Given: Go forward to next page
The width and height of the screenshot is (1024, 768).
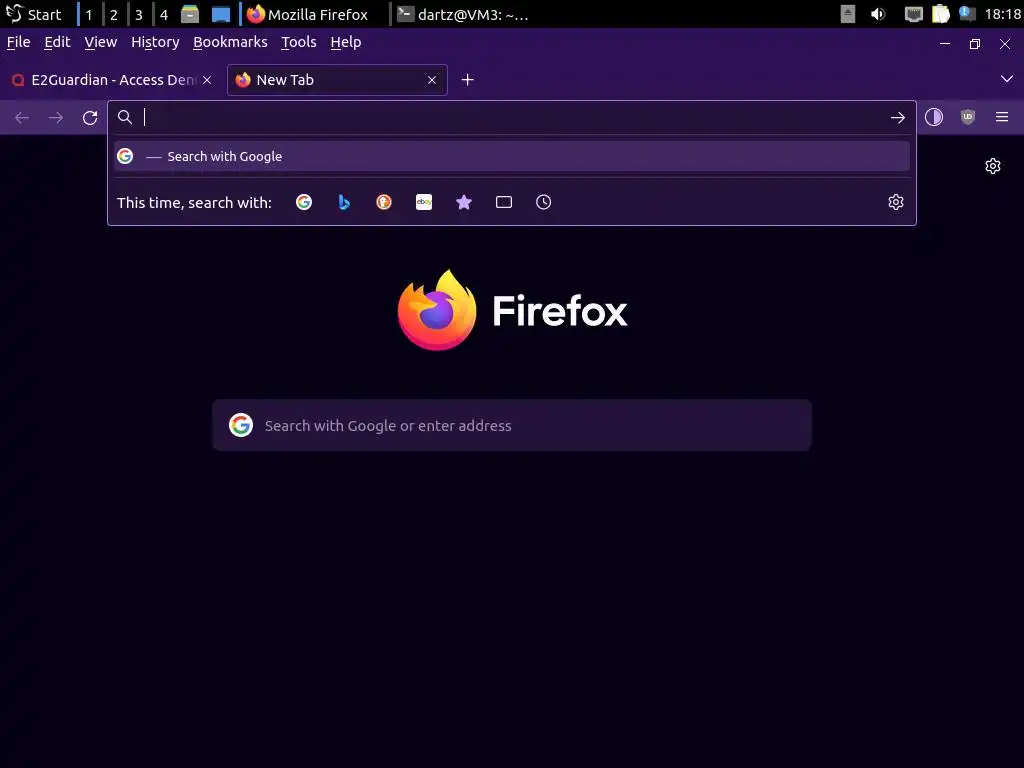Looking at the screenshot, I should 56,118.
